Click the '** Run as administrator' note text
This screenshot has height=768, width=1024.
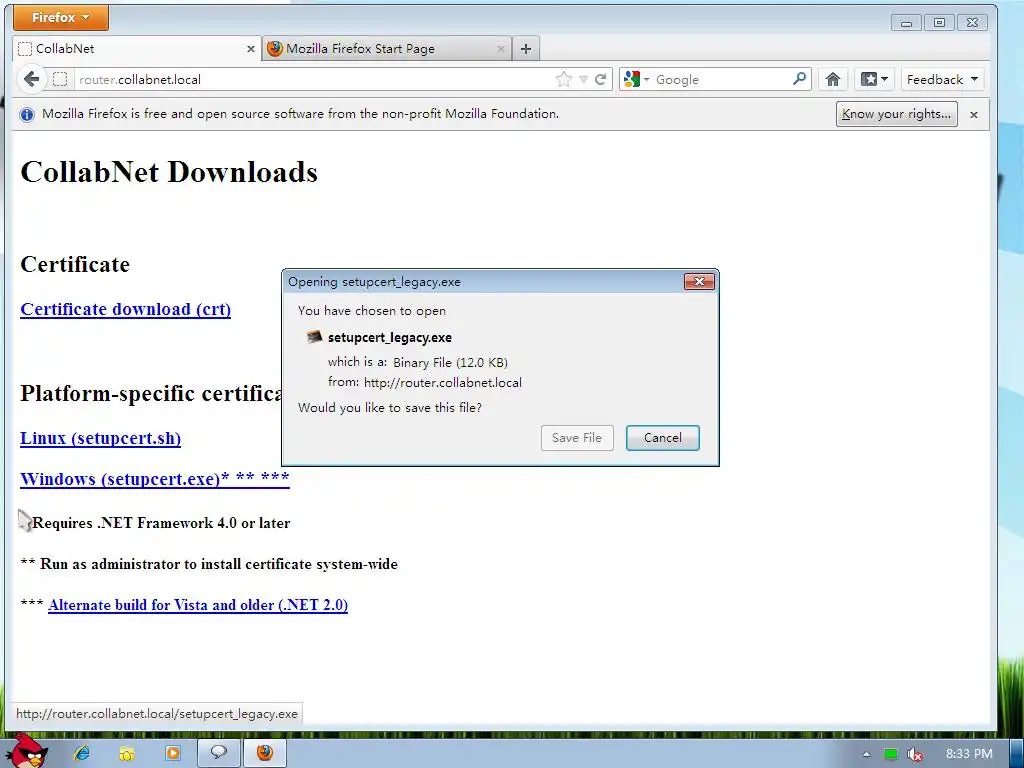[x=209, y=564]
